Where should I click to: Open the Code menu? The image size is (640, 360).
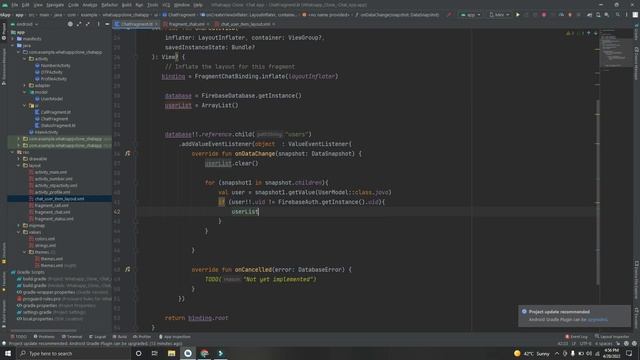[x=73, y=5]
